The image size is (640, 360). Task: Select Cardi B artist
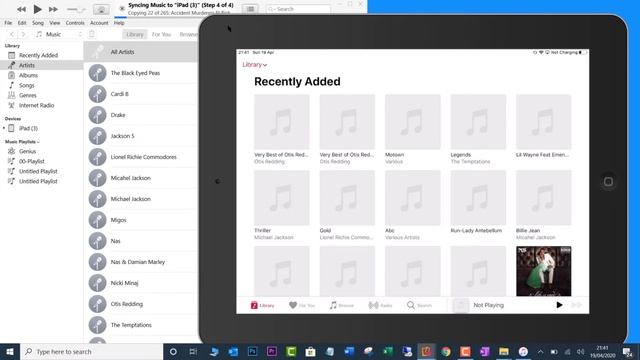click(141, 94)
